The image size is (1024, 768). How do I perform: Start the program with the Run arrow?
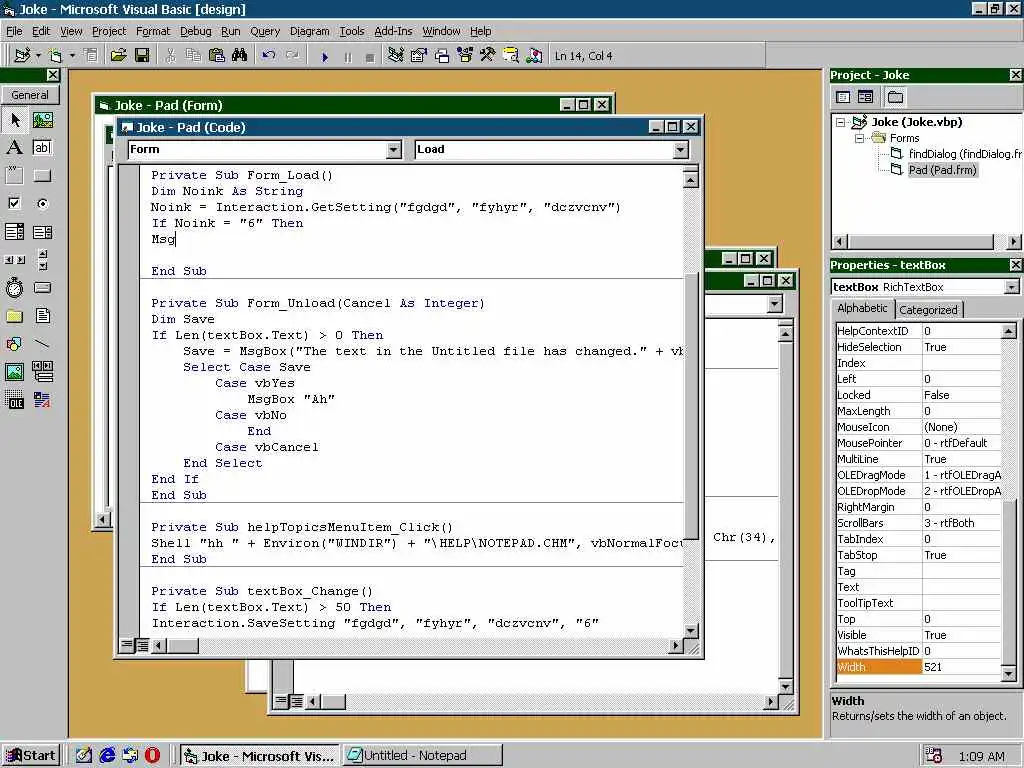coord(325,57)
